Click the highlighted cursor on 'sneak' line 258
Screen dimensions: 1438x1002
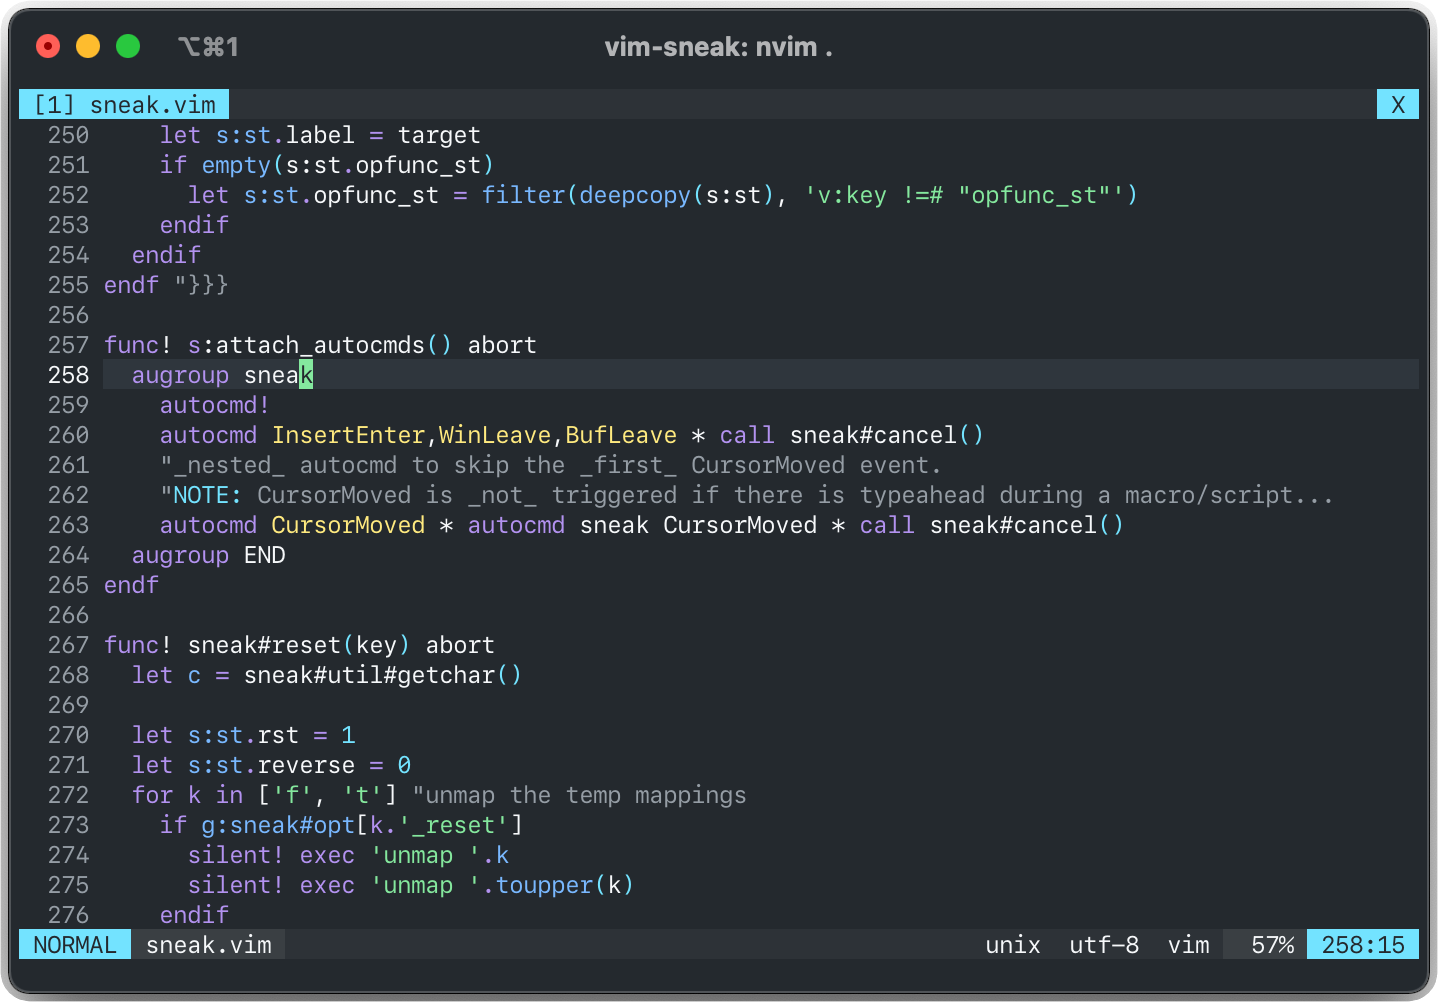306,375
